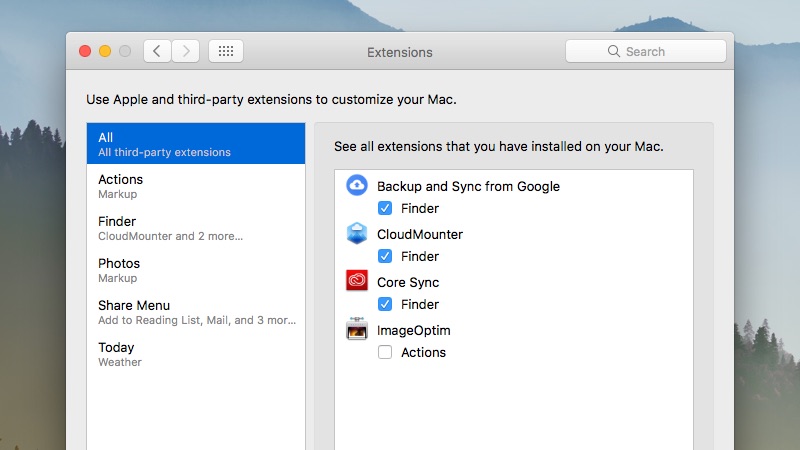Disable Finder extension for Backup and Sync

point(385,209)
